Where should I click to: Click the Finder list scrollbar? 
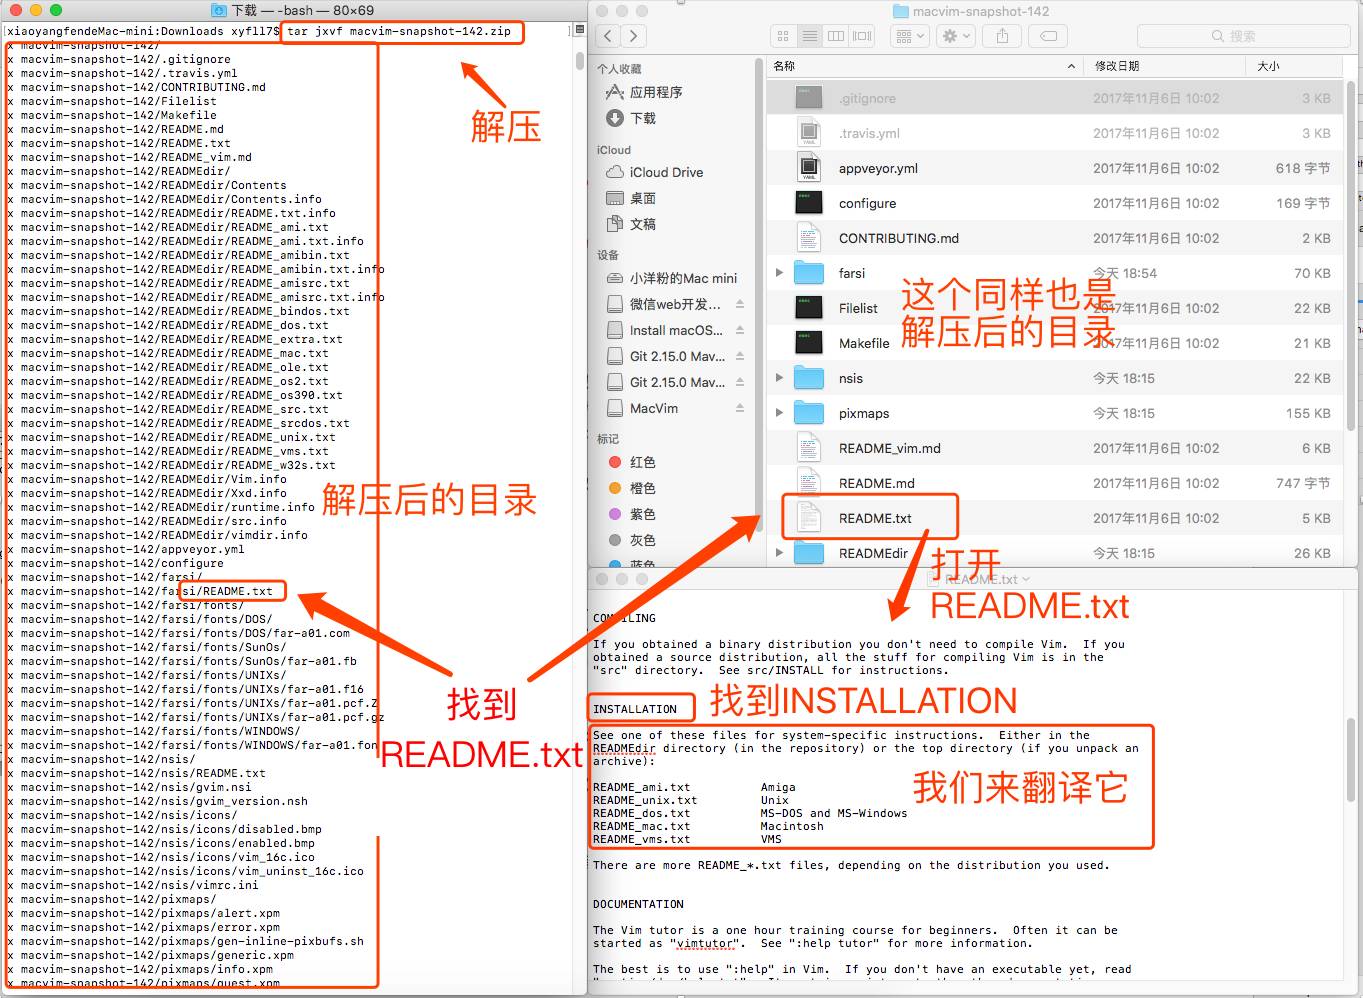1351,255
